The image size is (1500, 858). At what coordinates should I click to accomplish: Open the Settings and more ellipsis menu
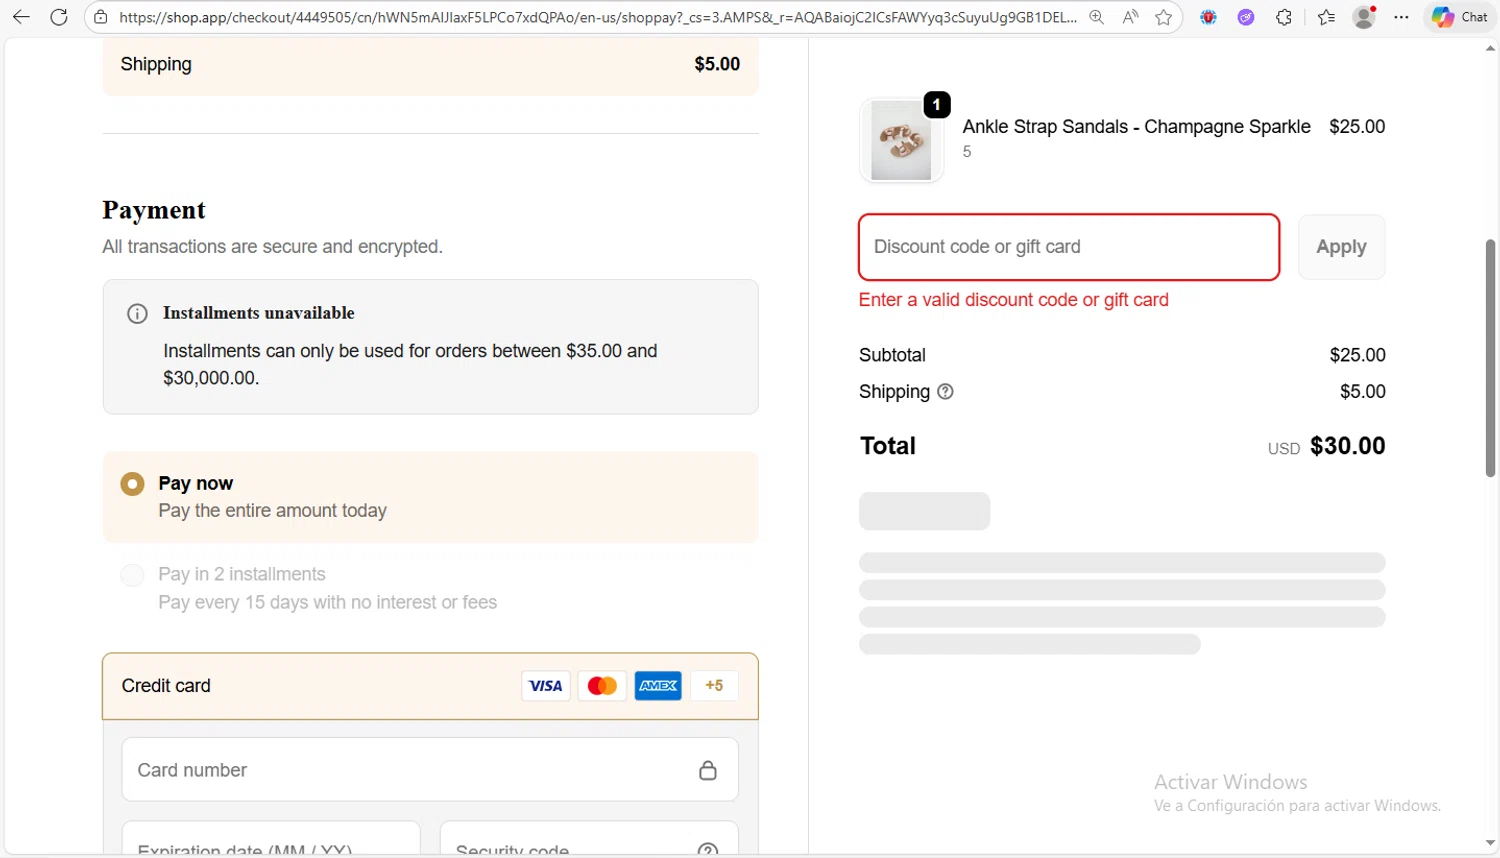pyautogui.click(x=1402, y=17)
